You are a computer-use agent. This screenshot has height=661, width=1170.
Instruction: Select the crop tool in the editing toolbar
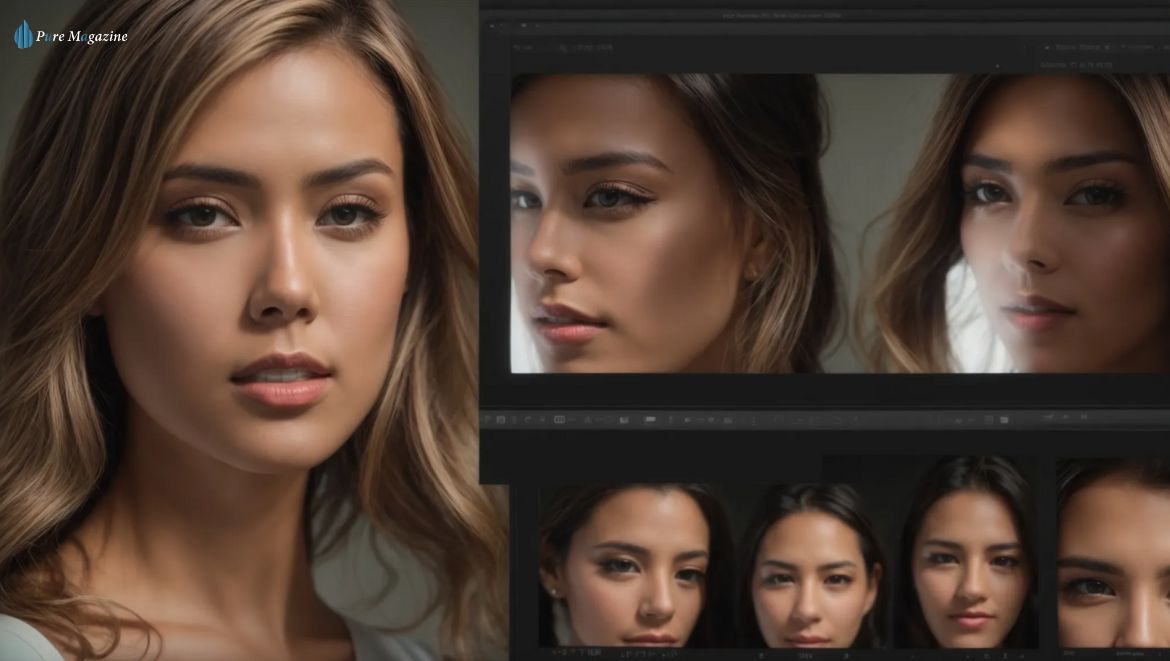click(x=503, y=419)
